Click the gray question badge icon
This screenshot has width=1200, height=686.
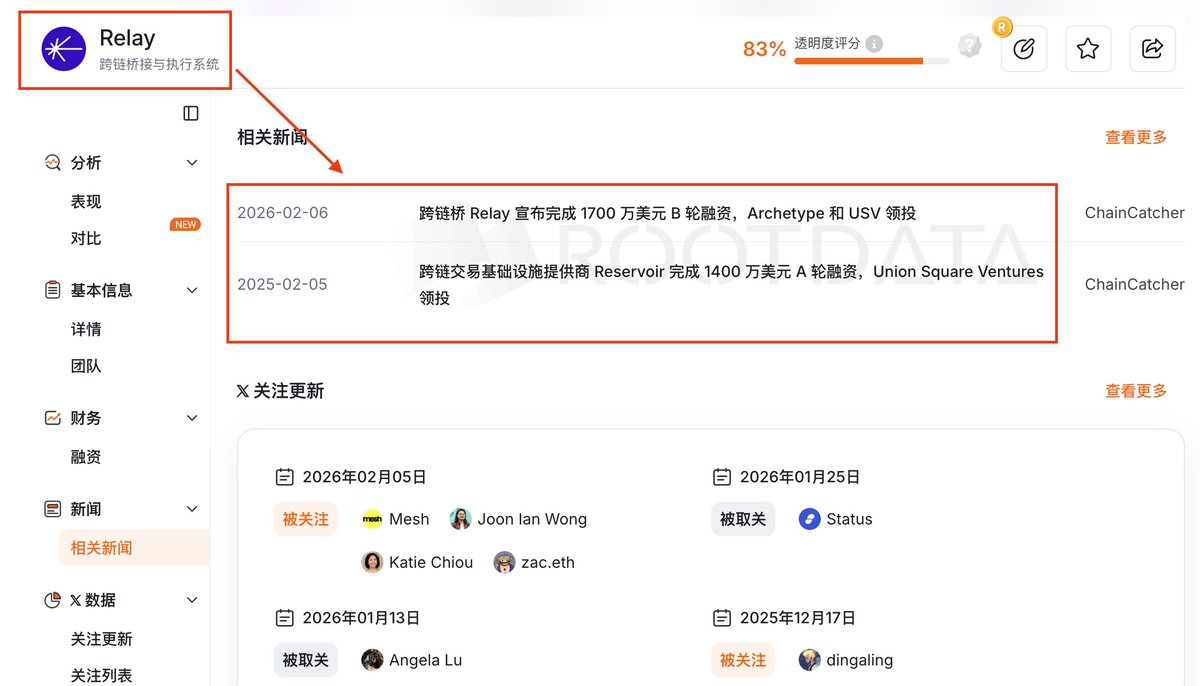969,46
